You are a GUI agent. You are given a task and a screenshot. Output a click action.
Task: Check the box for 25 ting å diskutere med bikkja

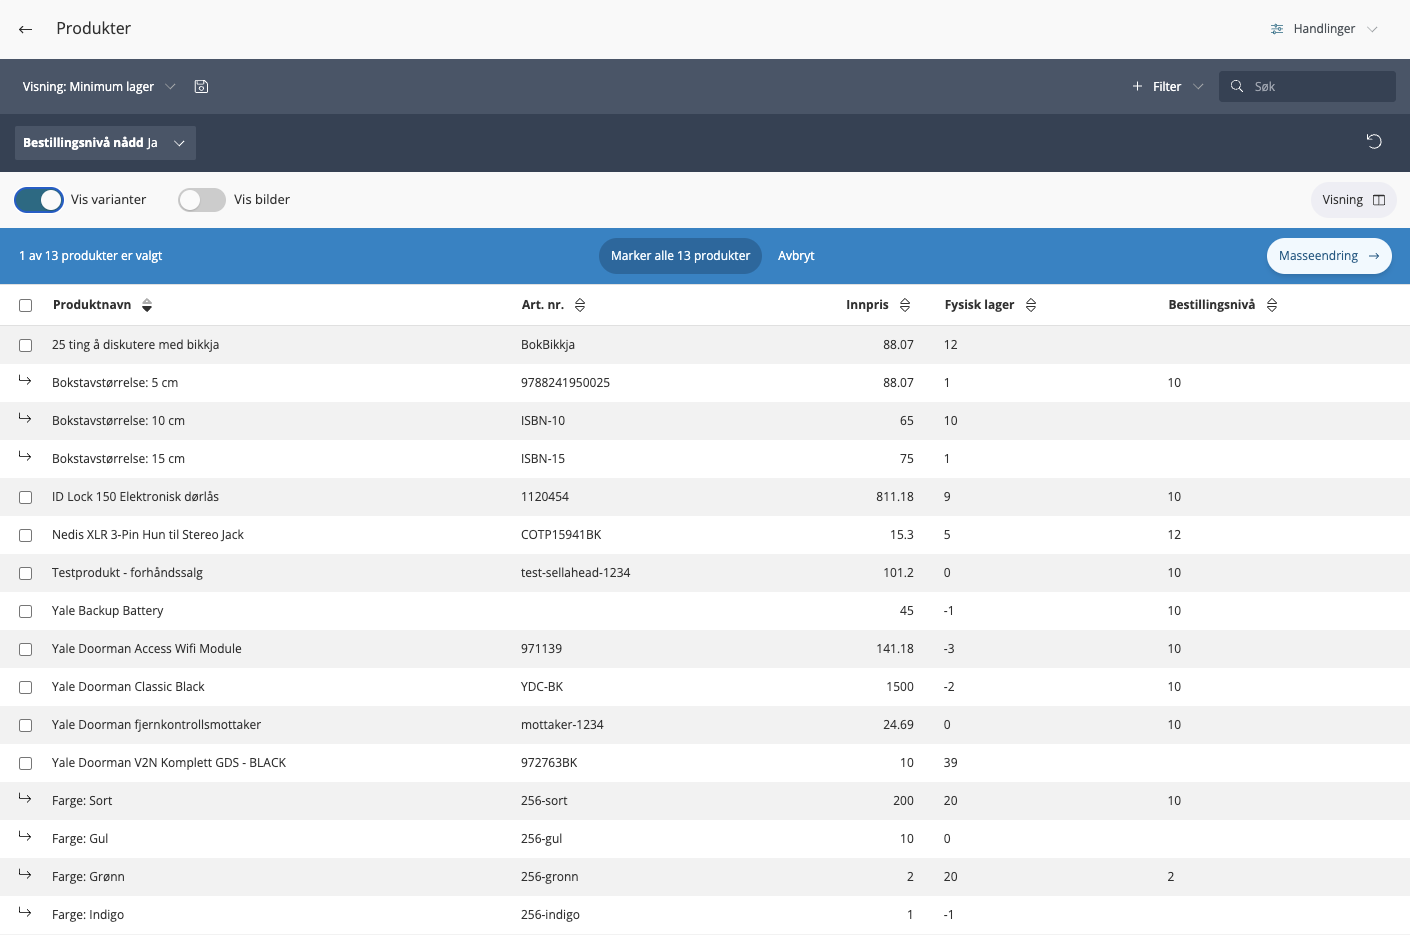[x=26, y=345]
